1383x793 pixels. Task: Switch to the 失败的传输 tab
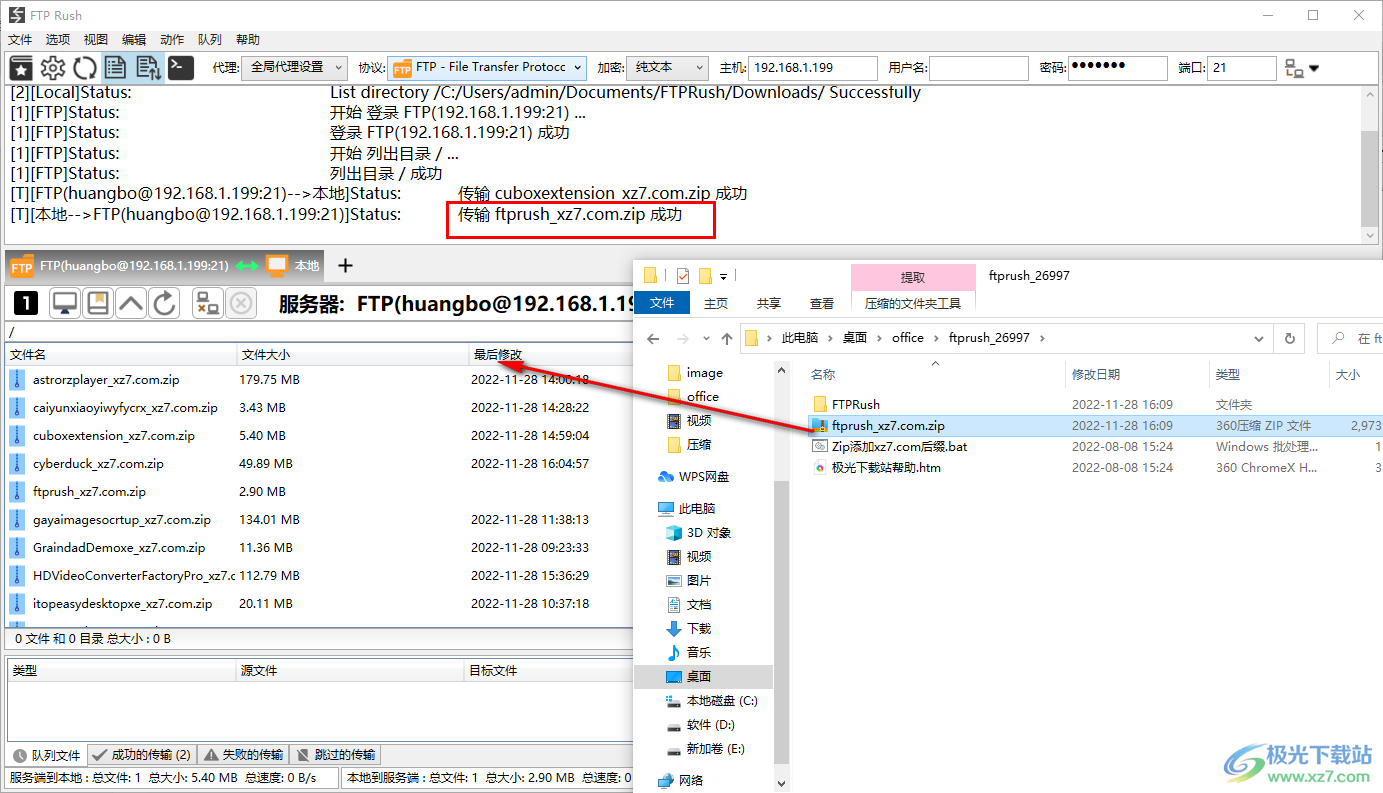tap(243, 755)
